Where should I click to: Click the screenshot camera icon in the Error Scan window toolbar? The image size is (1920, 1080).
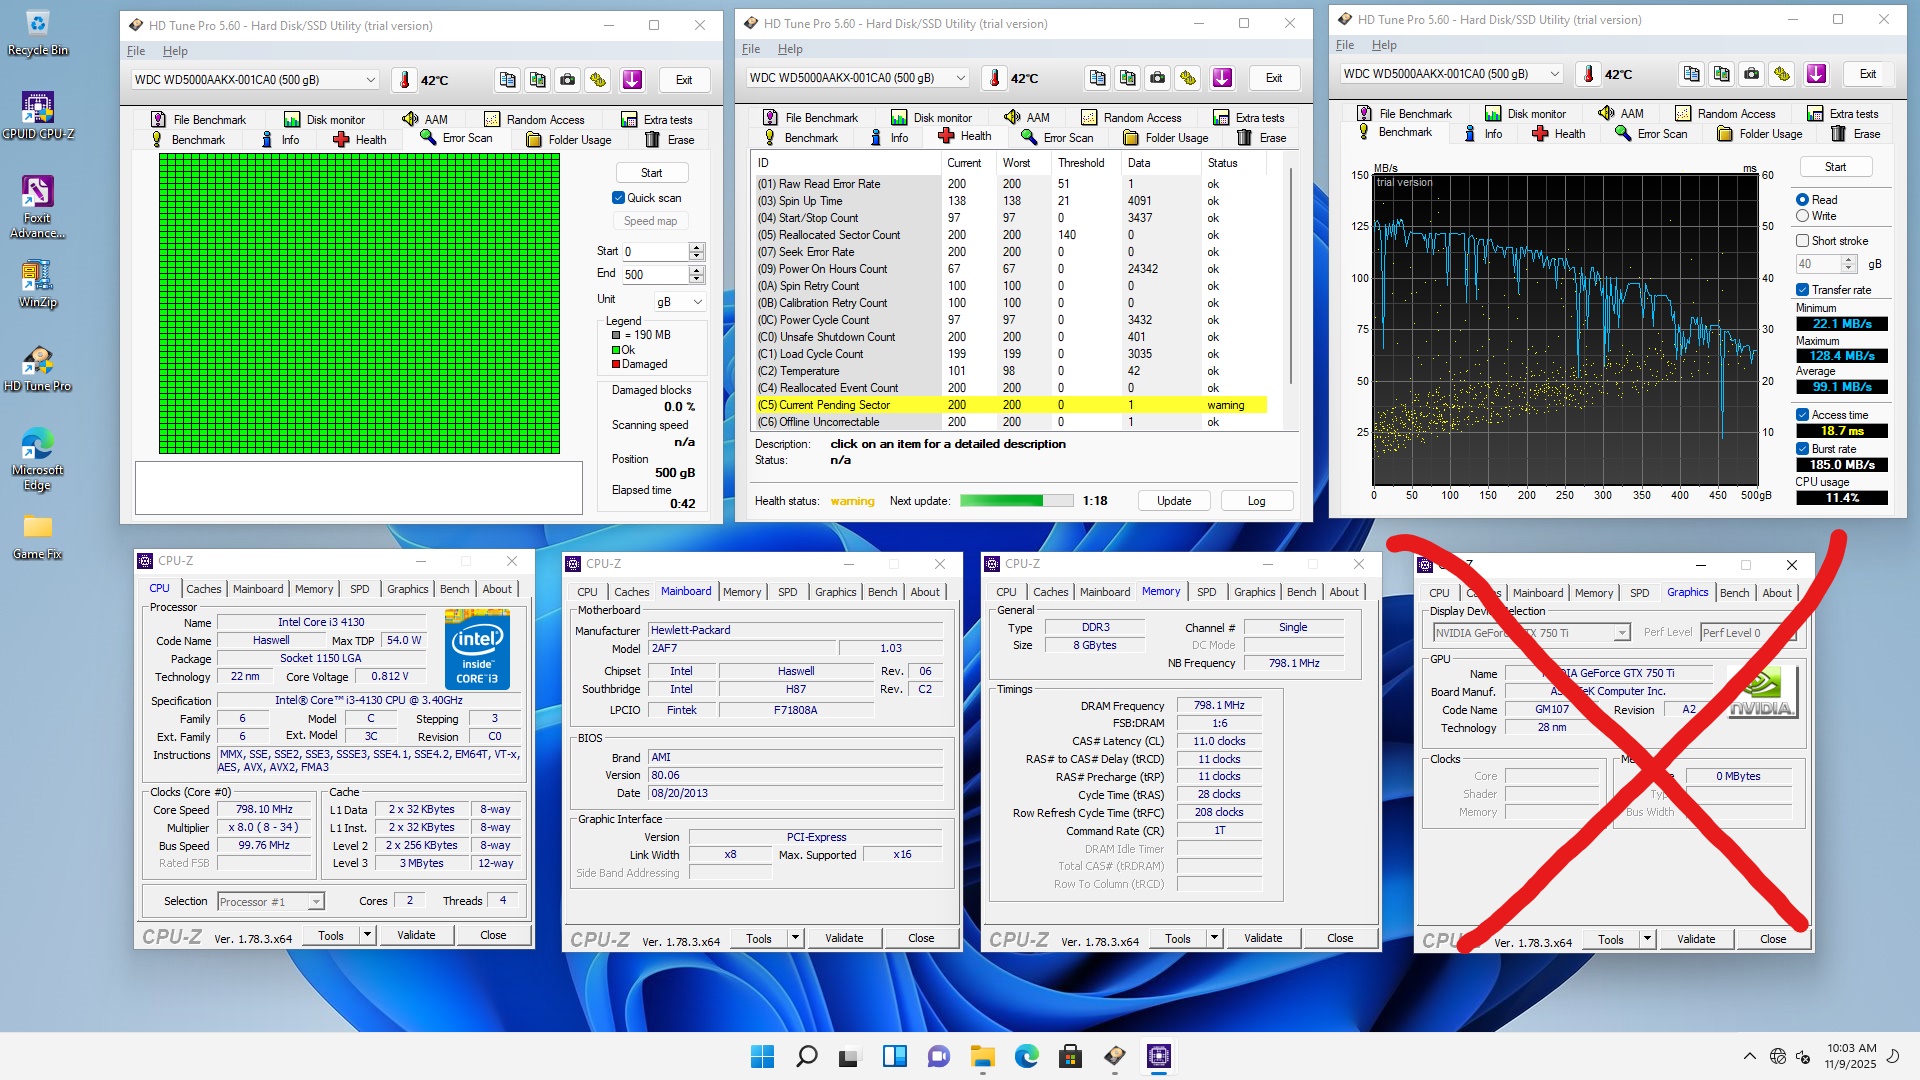coord(568,80)
